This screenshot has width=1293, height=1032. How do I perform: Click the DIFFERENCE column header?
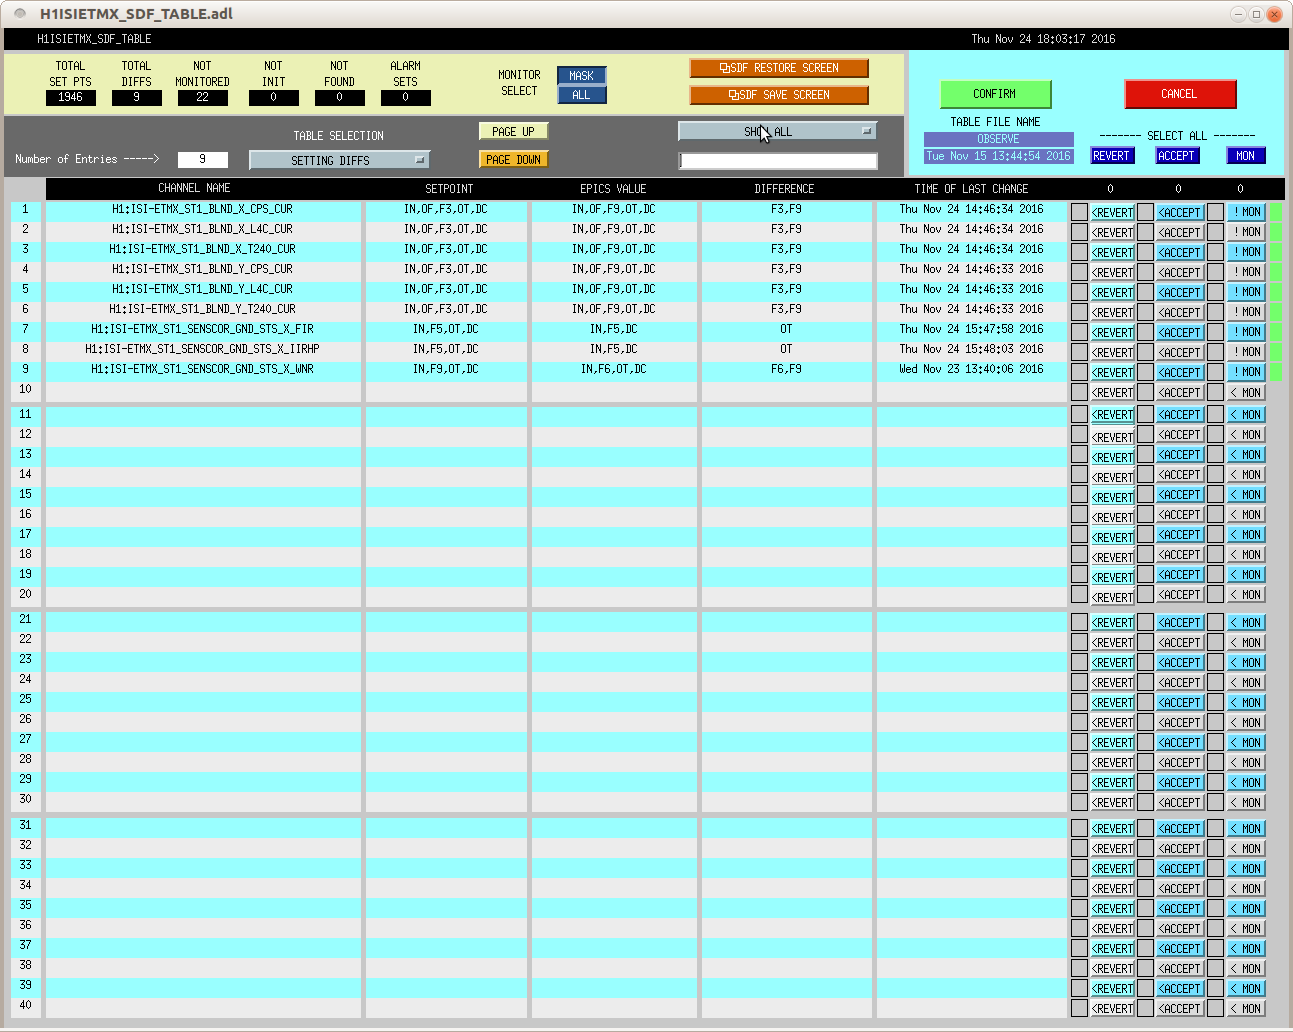coord(784,188)
